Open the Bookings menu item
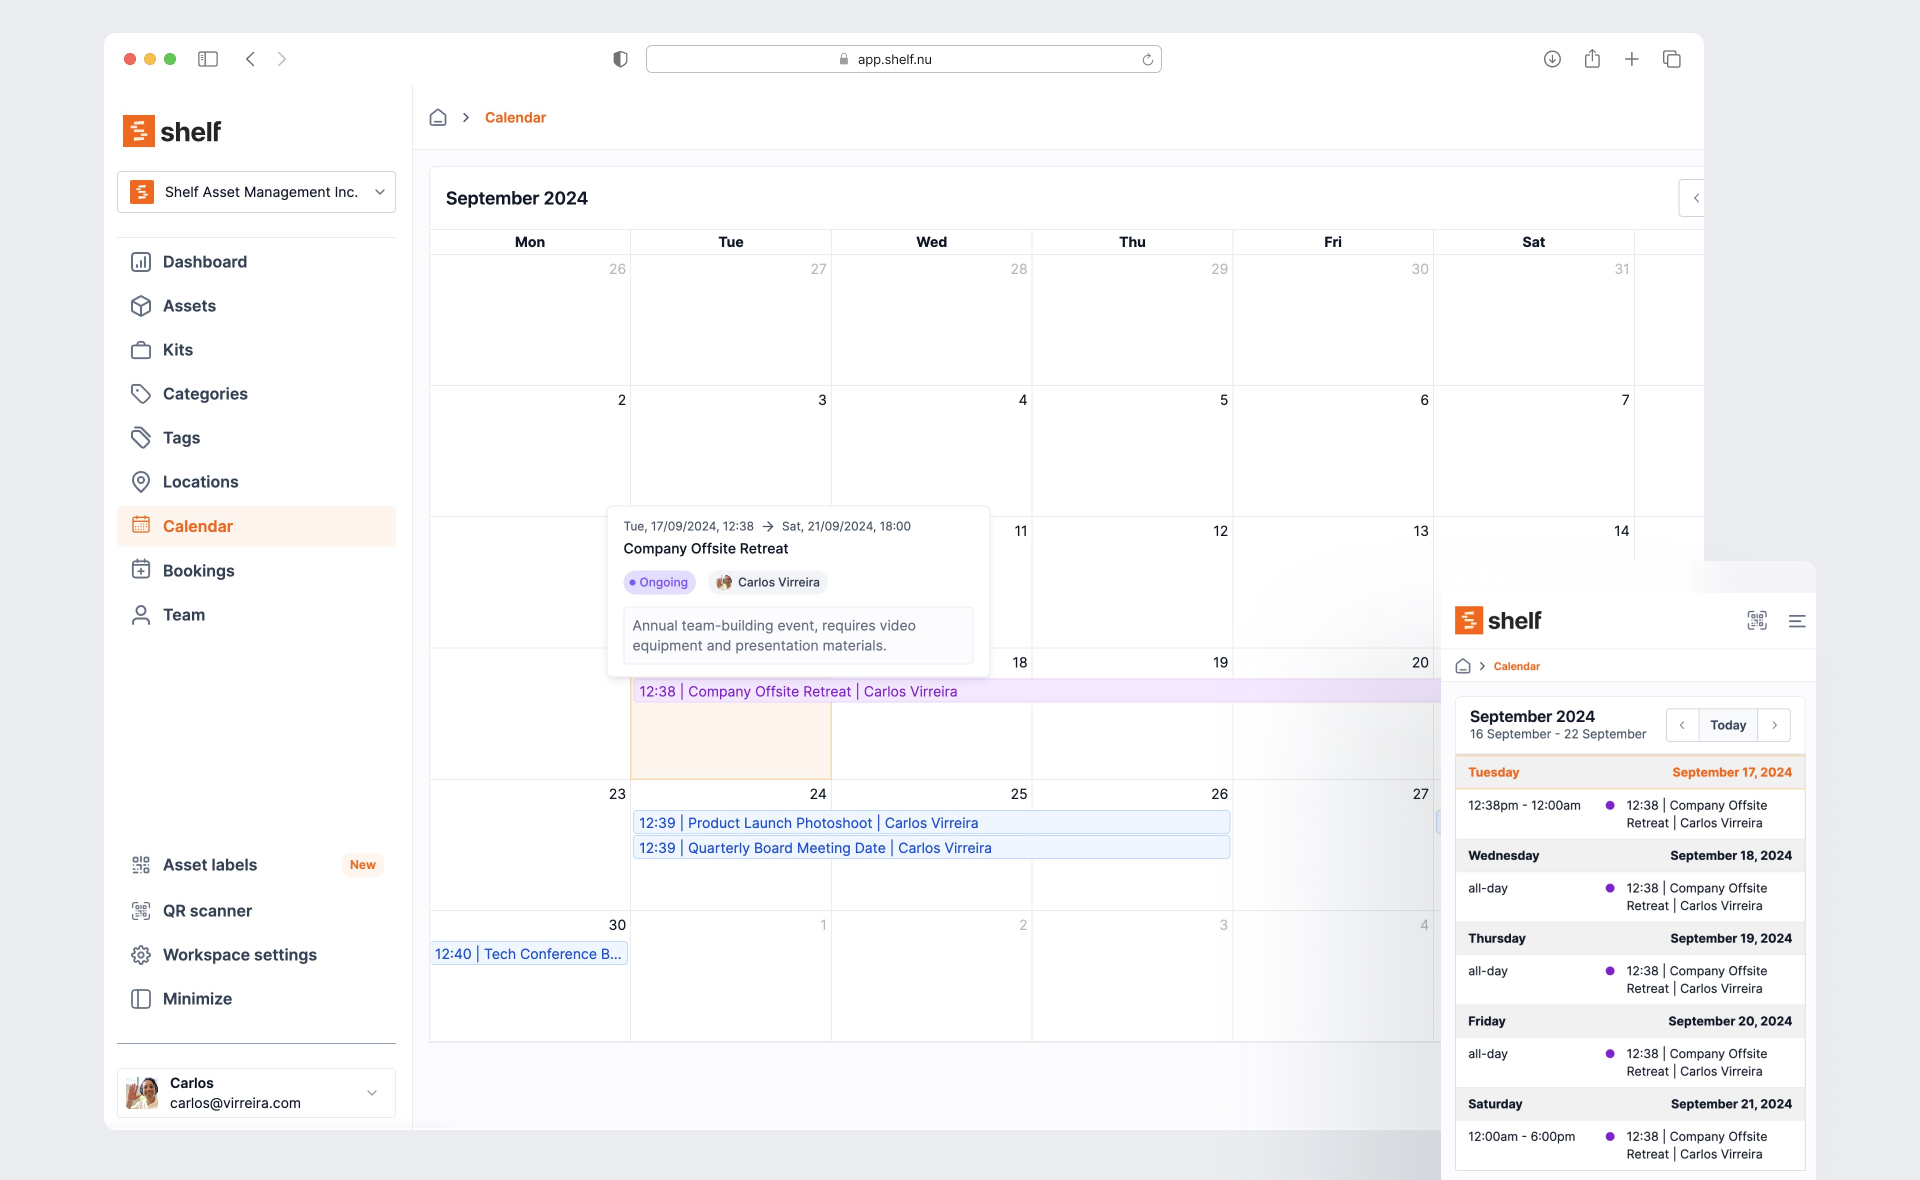The height and width of the screenshot is (1180, 1920). click(x=198, y=571)
